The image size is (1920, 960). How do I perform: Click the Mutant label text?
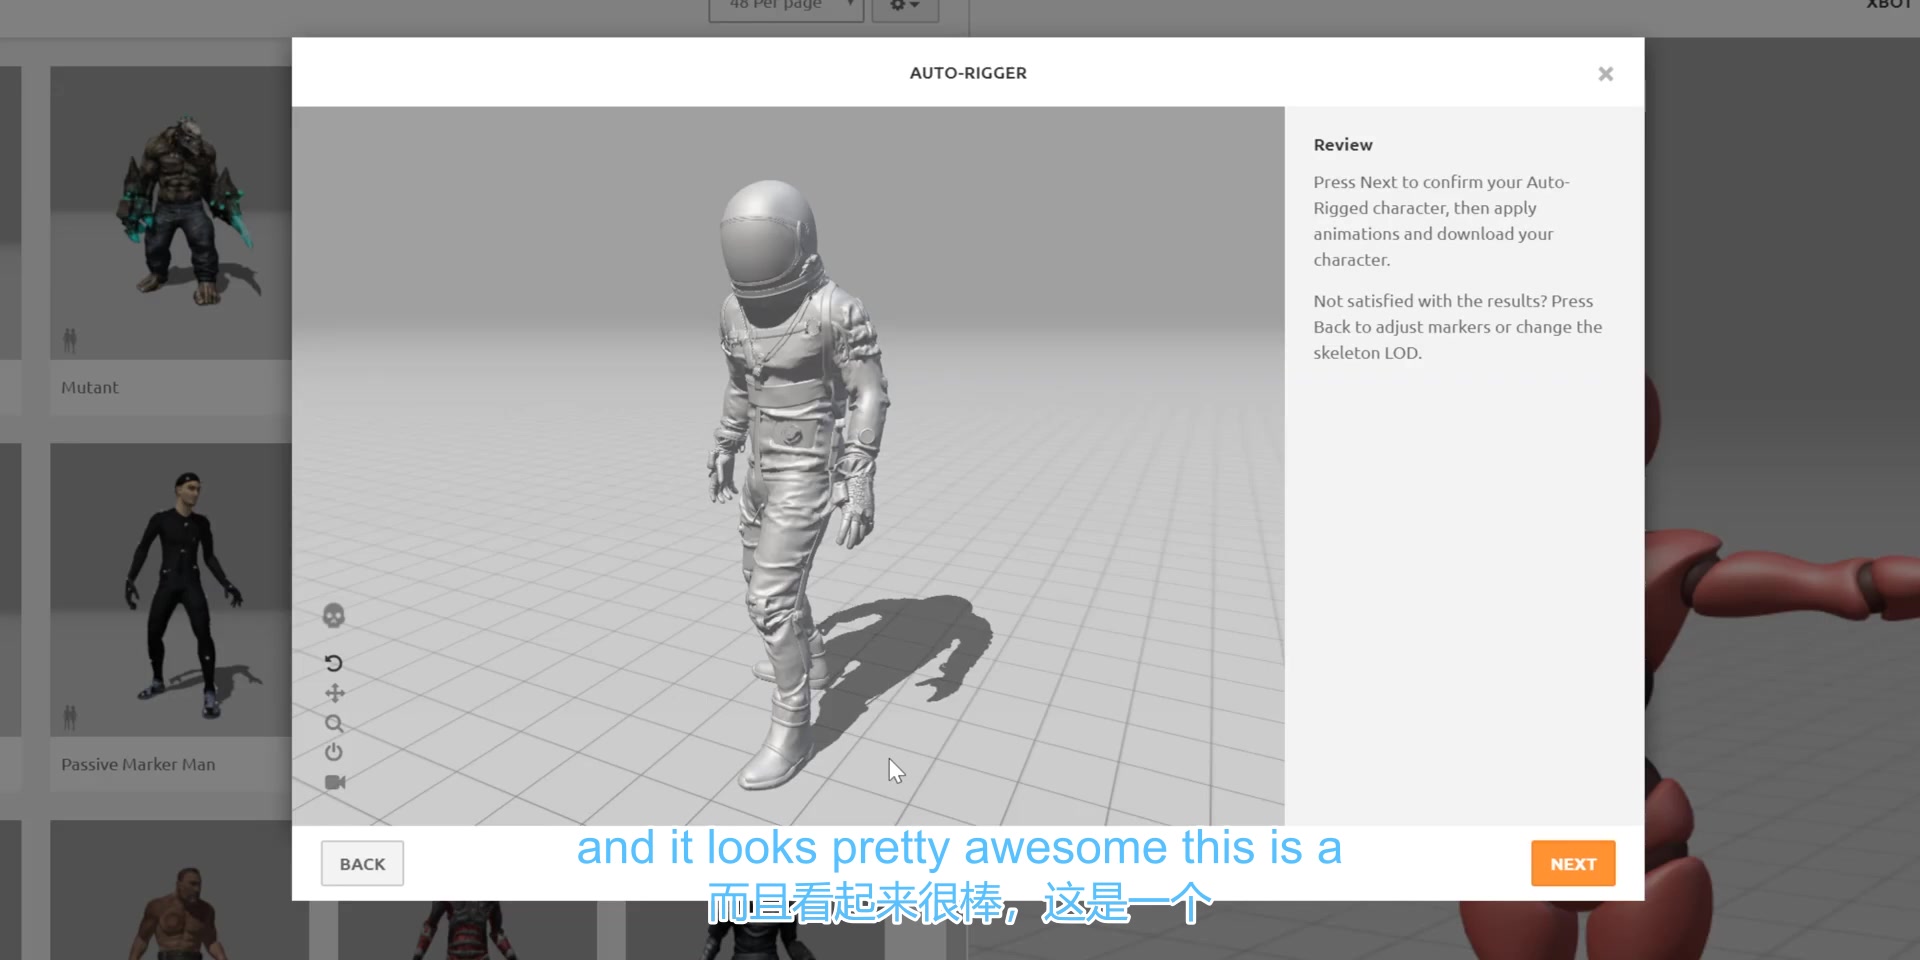click(x=89, y=388)
